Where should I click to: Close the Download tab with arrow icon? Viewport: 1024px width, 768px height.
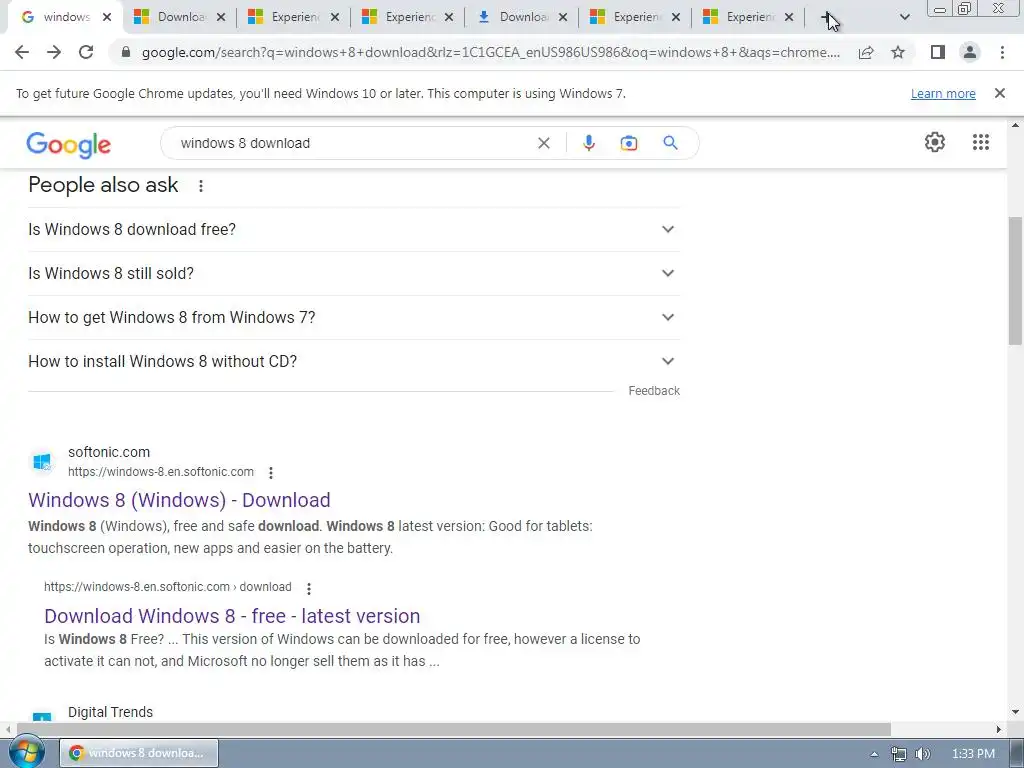pos(562,18)
